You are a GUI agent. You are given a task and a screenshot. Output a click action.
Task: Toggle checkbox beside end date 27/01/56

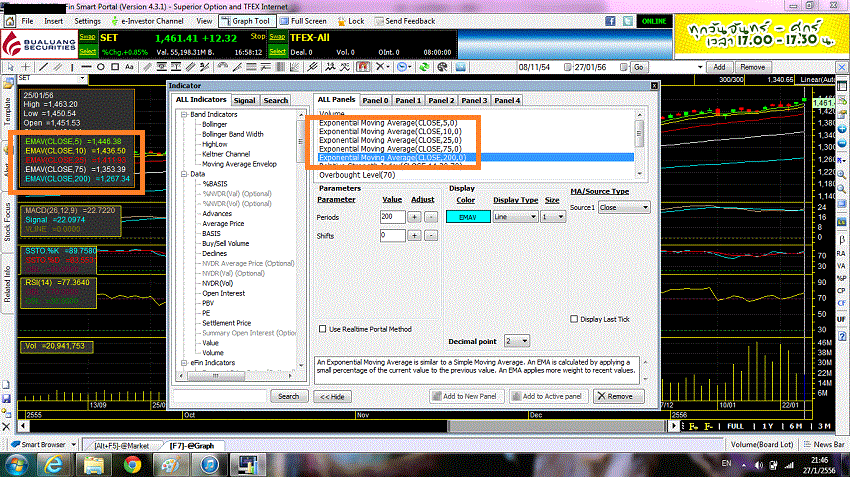[x=567, y=67]
